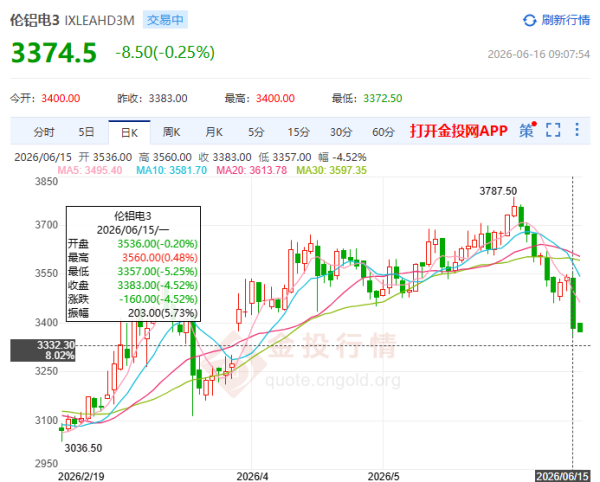The height and width of the screenshot is (482, 600).
Task: Click the 最高 value 3400.00
Action: [x=275, y=98]
